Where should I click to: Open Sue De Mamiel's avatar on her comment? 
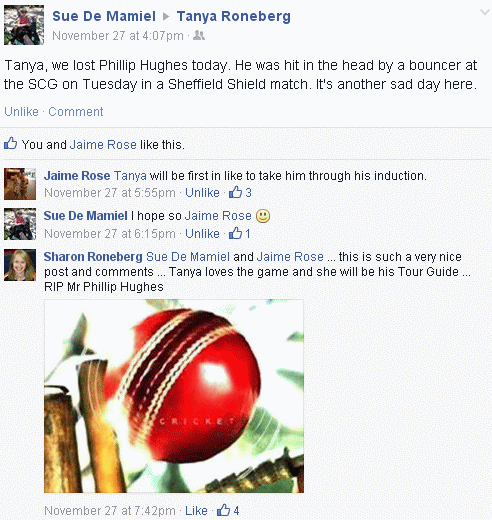[20, 224]
